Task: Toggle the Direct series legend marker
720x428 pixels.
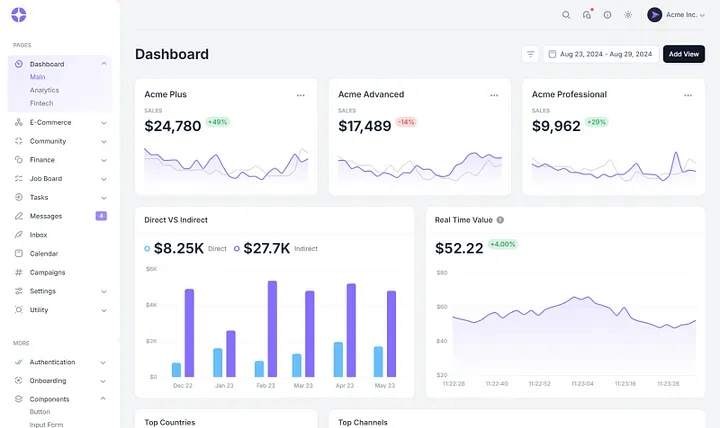Action: (147, 248)
